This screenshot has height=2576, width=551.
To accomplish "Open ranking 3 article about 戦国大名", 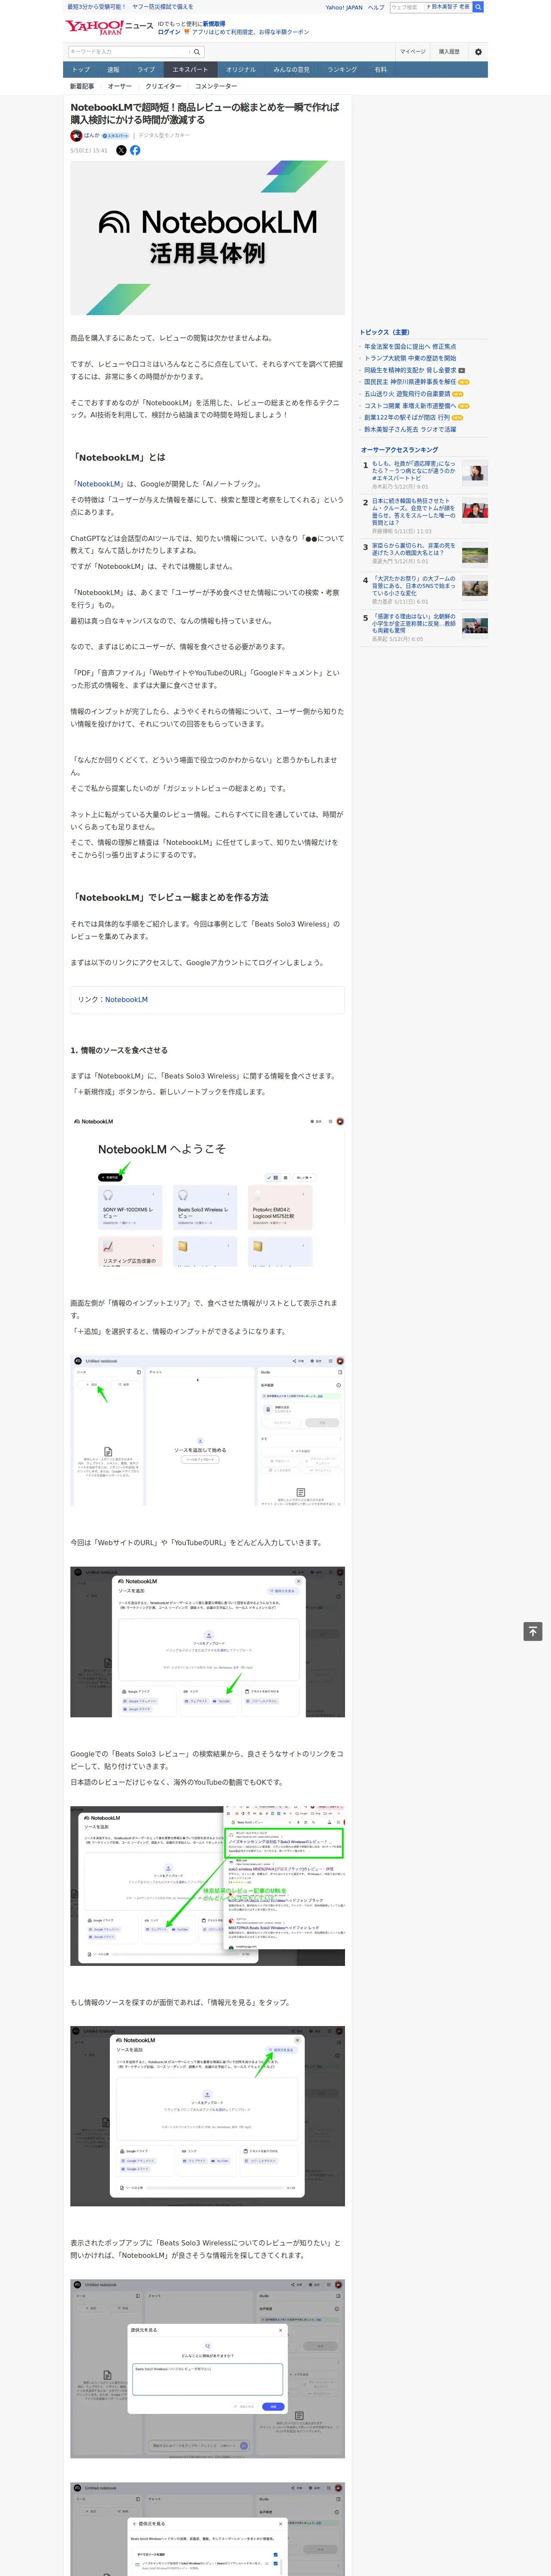I will pyautogui.click(x=414, y=550).
